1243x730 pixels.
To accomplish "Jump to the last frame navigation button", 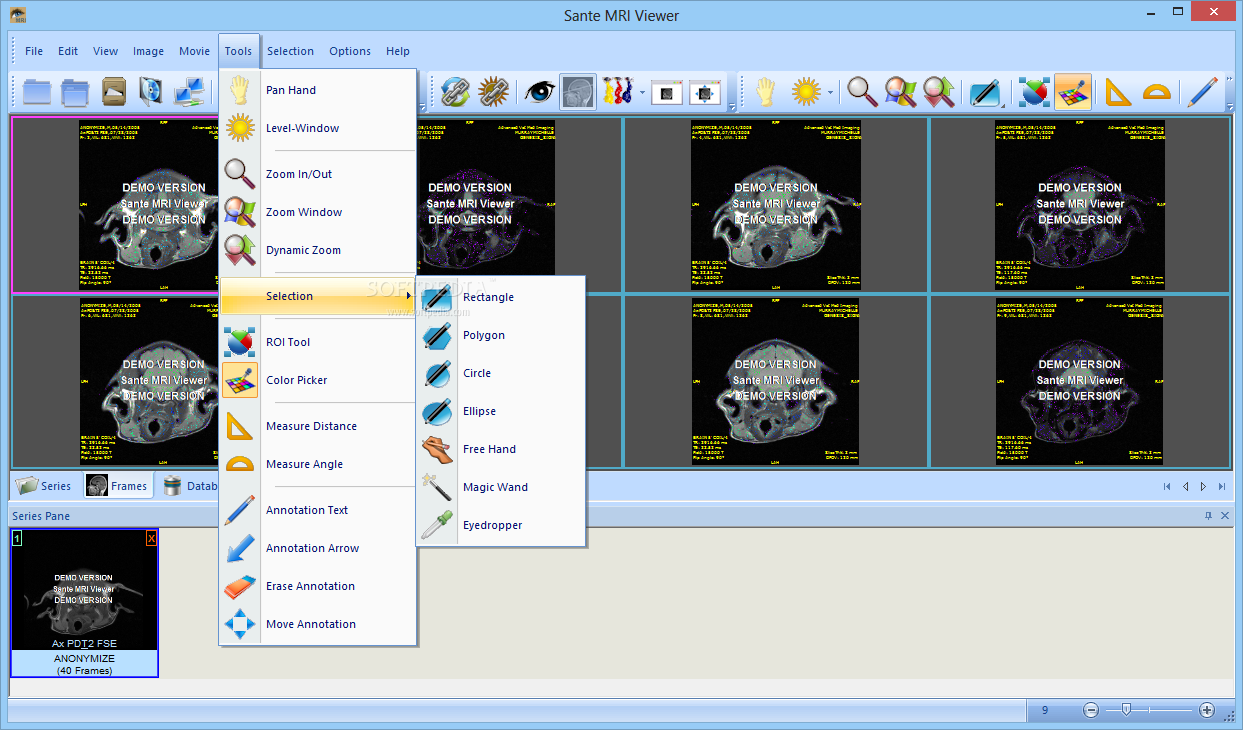I will [1222, 486].
